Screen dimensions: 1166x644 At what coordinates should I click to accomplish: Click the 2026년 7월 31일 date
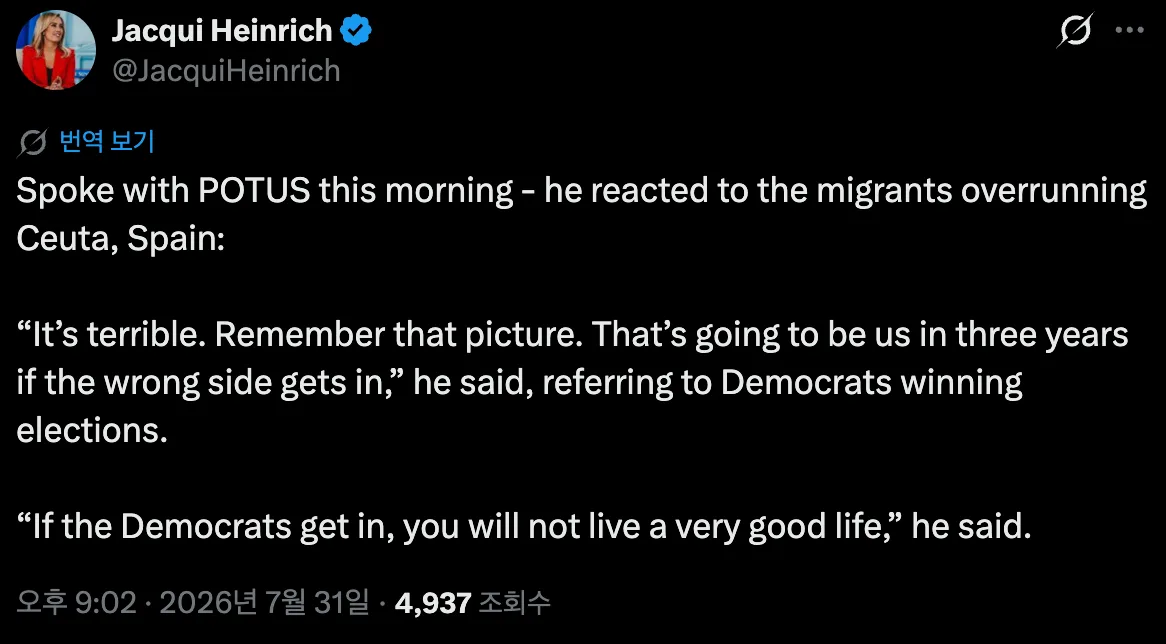click(264, 602)
